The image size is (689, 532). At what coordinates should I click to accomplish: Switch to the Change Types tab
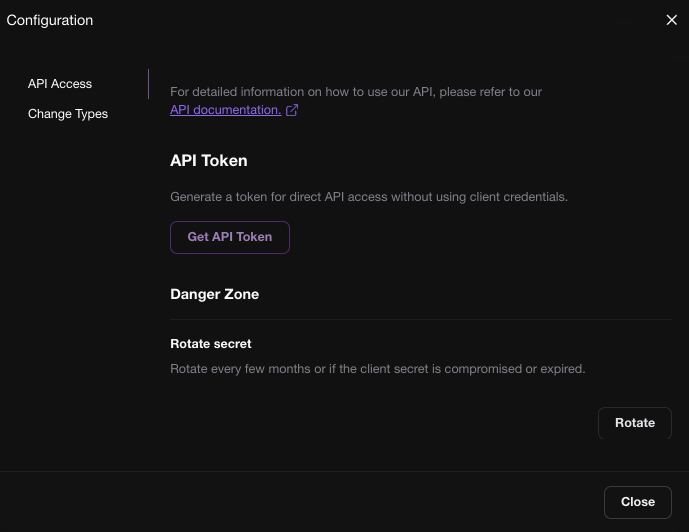pos(68,114)
